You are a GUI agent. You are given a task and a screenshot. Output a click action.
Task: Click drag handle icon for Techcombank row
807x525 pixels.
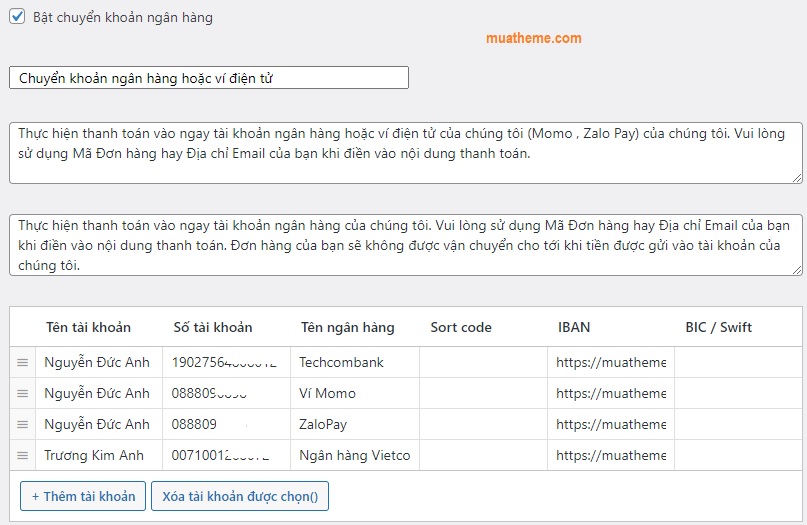[x=22, y=363]
